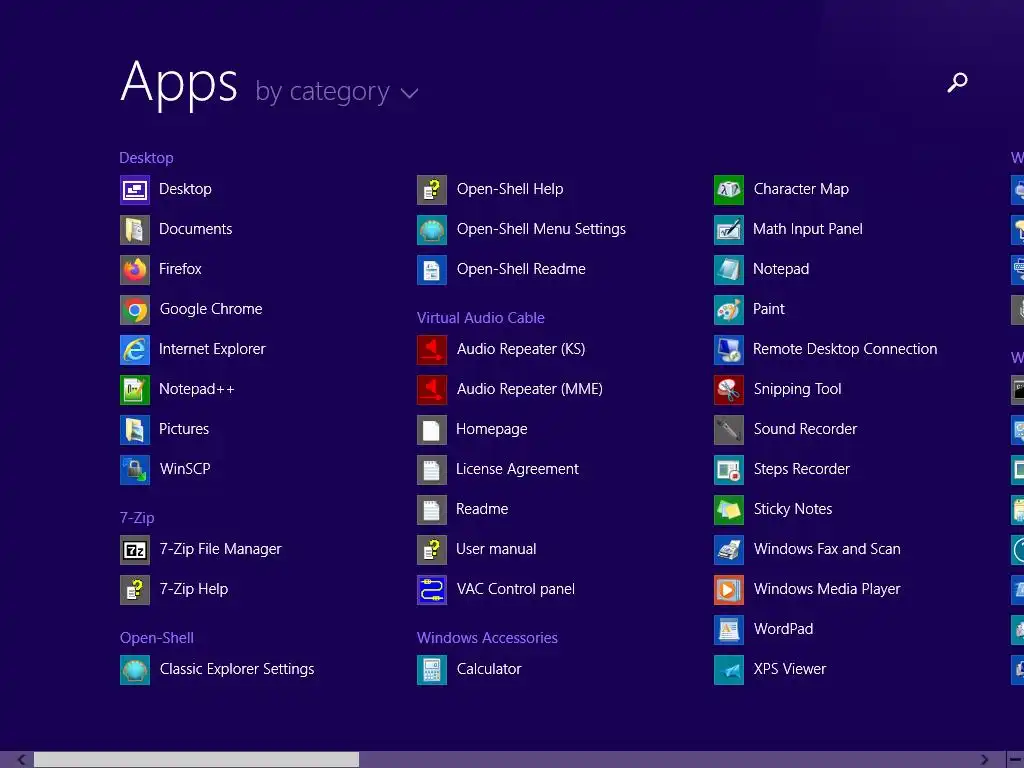Click the 'Character Map' label

pos(801,189)
